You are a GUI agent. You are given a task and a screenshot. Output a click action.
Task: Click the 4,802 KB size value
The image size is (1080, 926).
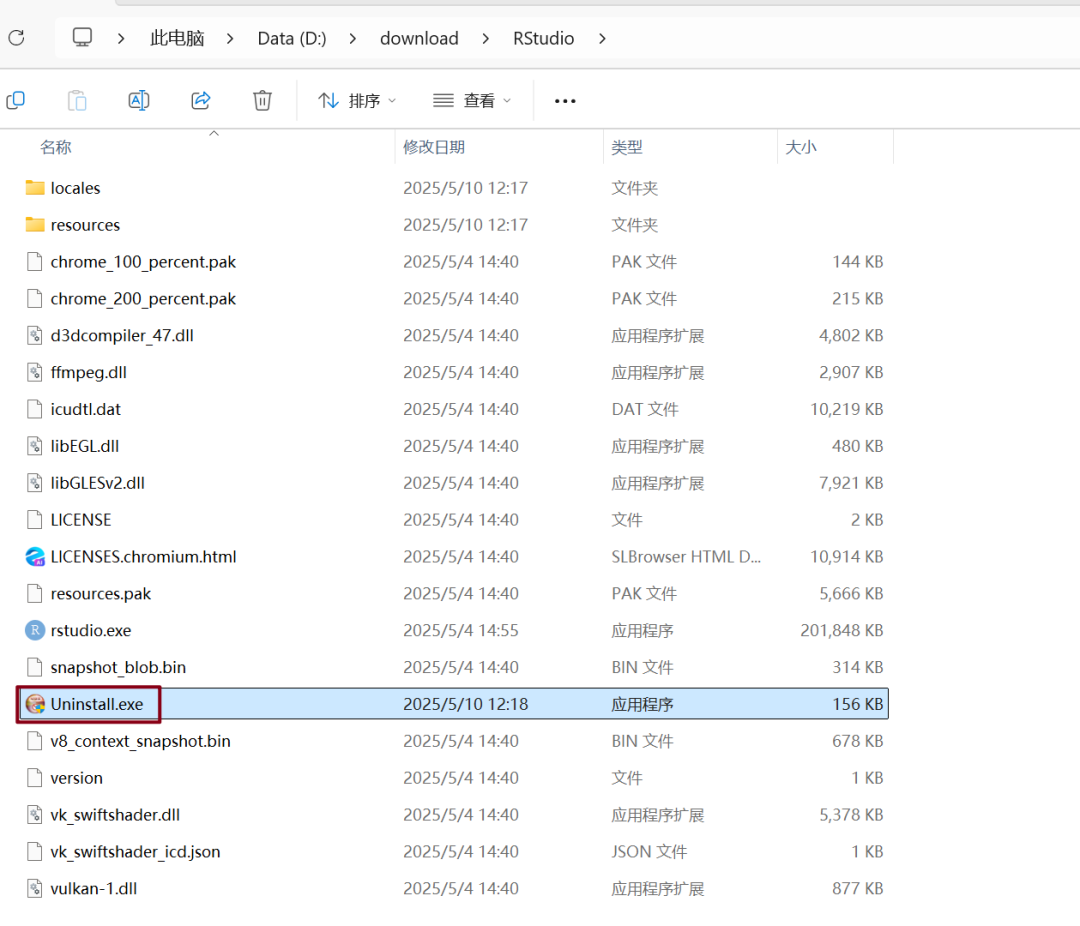(851, 336)
